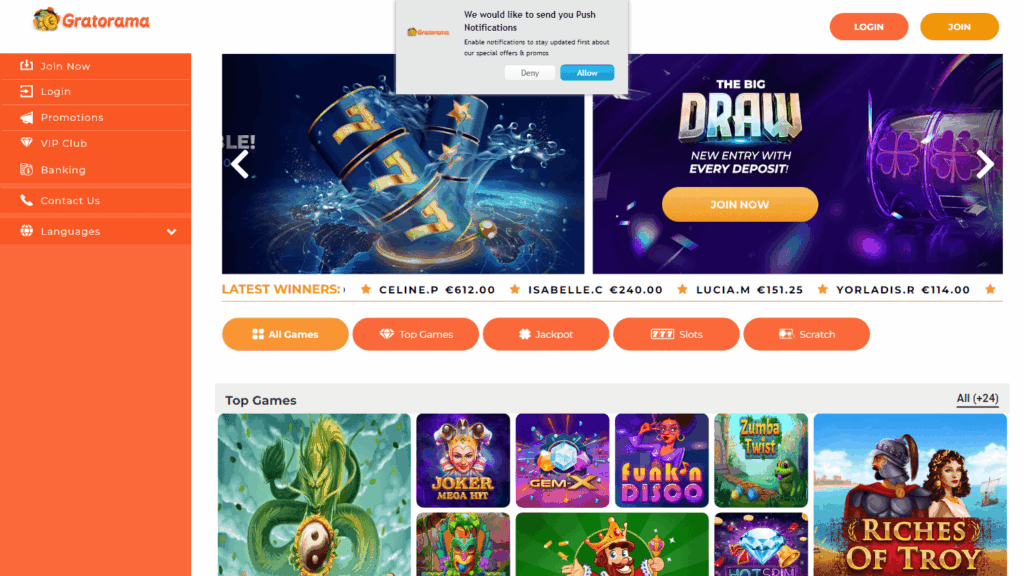Click the Languages globe icon
This screenshot has height=576, width=1024.
(x=26, y=231)
